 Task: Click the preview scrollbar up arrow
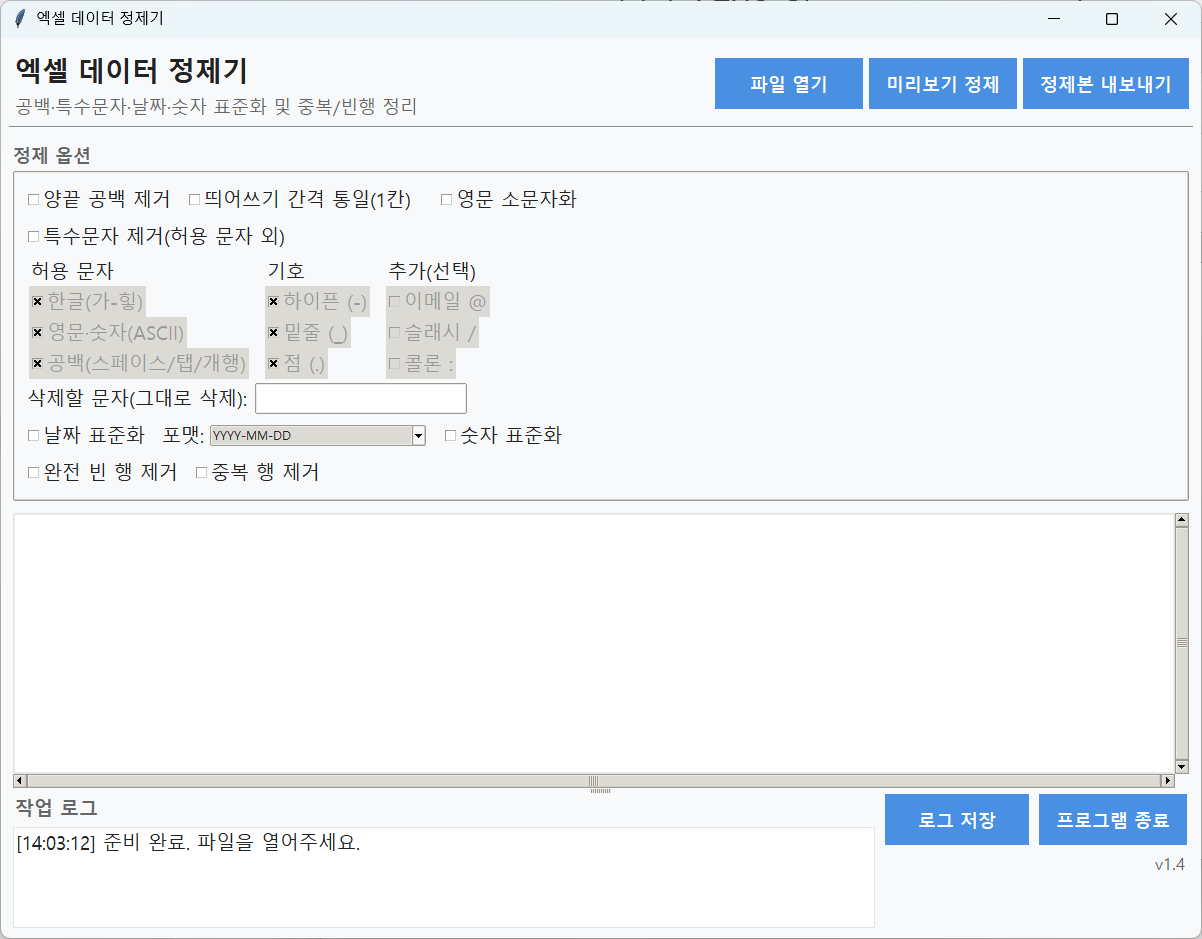click(x=1181, y=520)
